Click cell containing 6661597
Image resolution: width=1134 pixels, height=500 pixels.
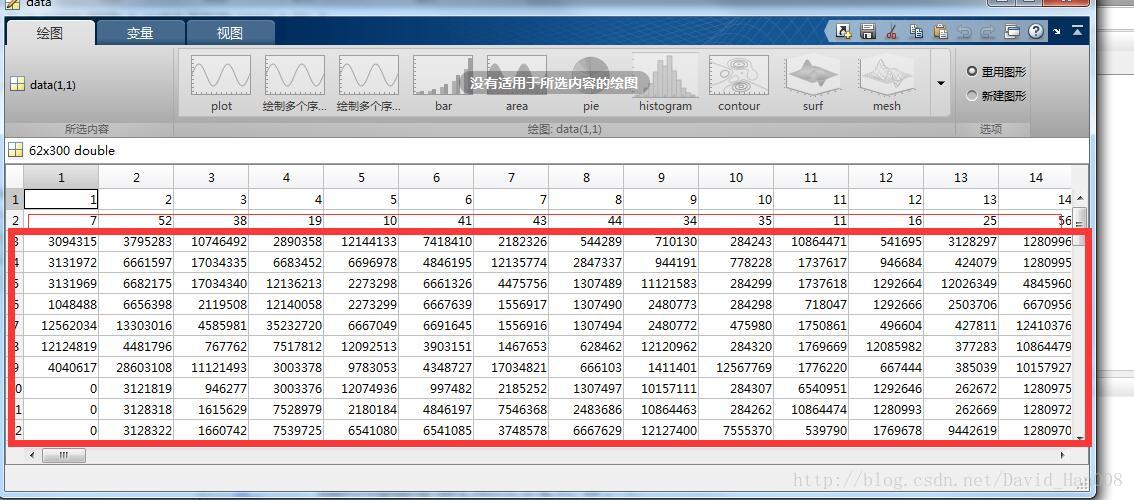[136, 263]
